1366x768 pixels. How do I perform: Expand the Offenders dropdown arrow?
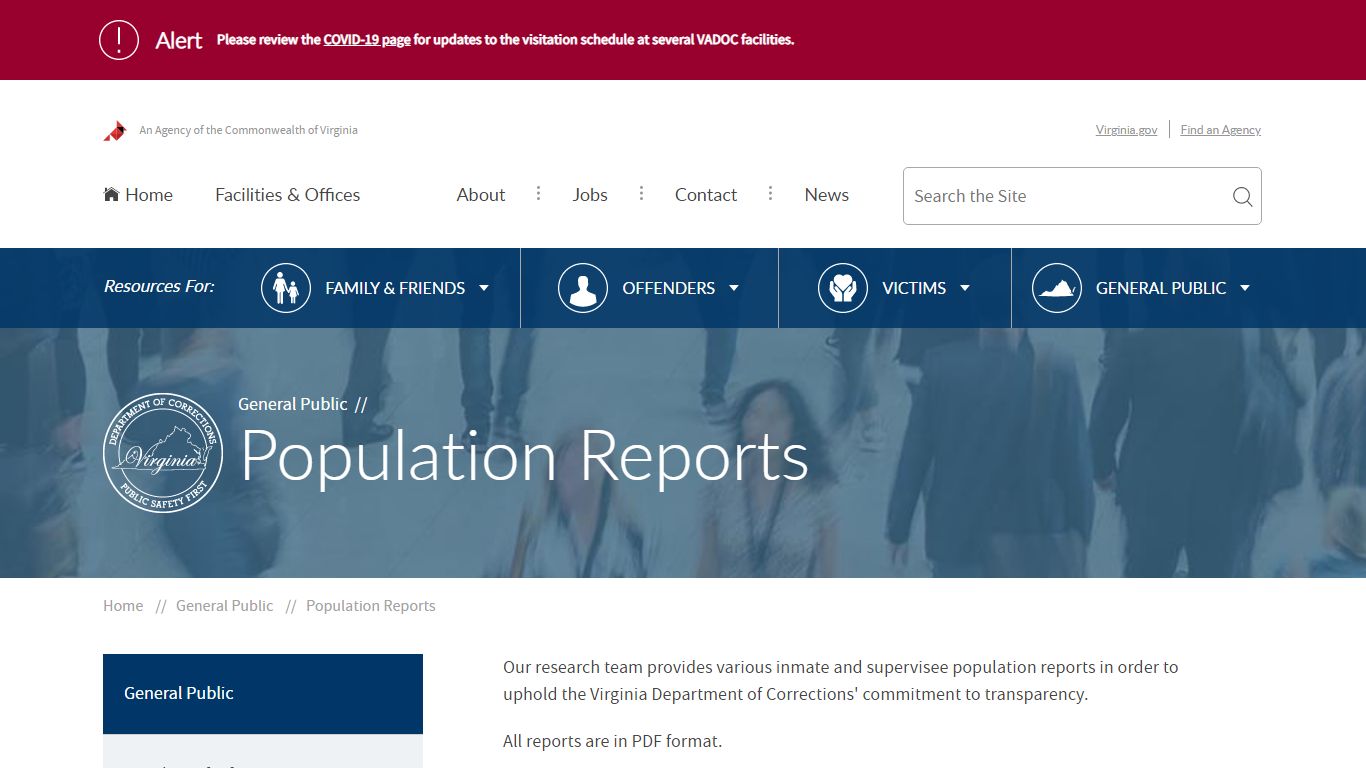tap(734, 288)
